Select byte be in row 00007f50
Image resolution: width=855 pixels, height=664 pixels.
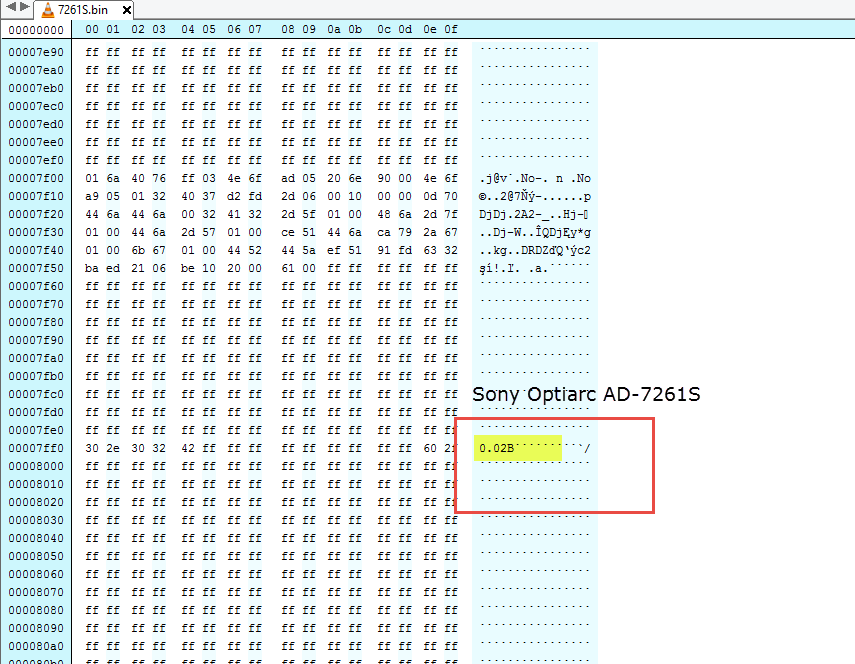click(188, 268)
